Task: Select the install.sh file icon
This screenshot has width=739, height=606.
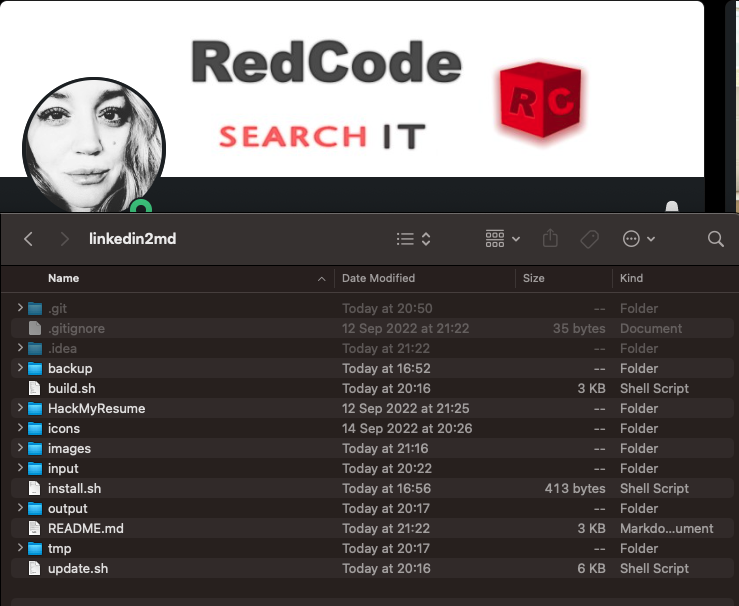Action: (35, 489)
